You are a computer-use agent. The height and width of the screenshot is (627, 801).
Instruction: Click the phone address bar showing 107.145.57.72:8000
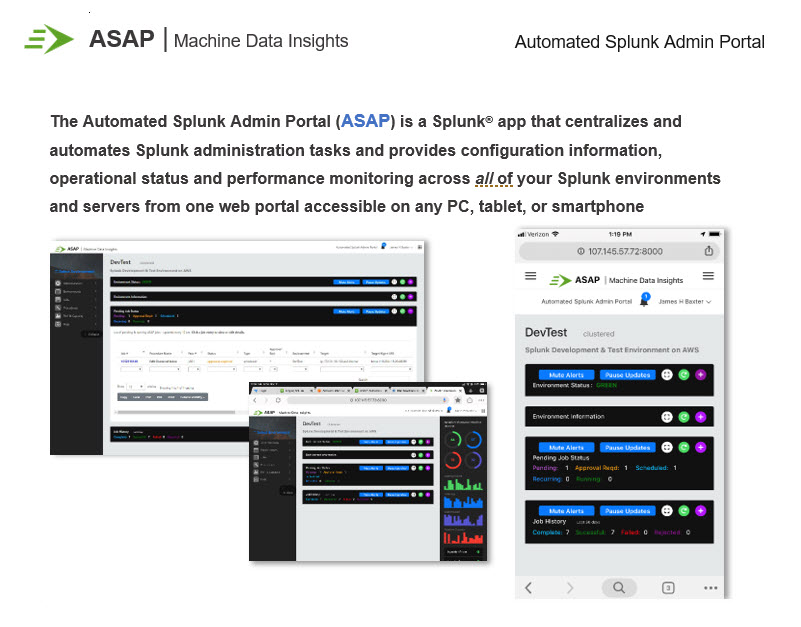[619, 251]
